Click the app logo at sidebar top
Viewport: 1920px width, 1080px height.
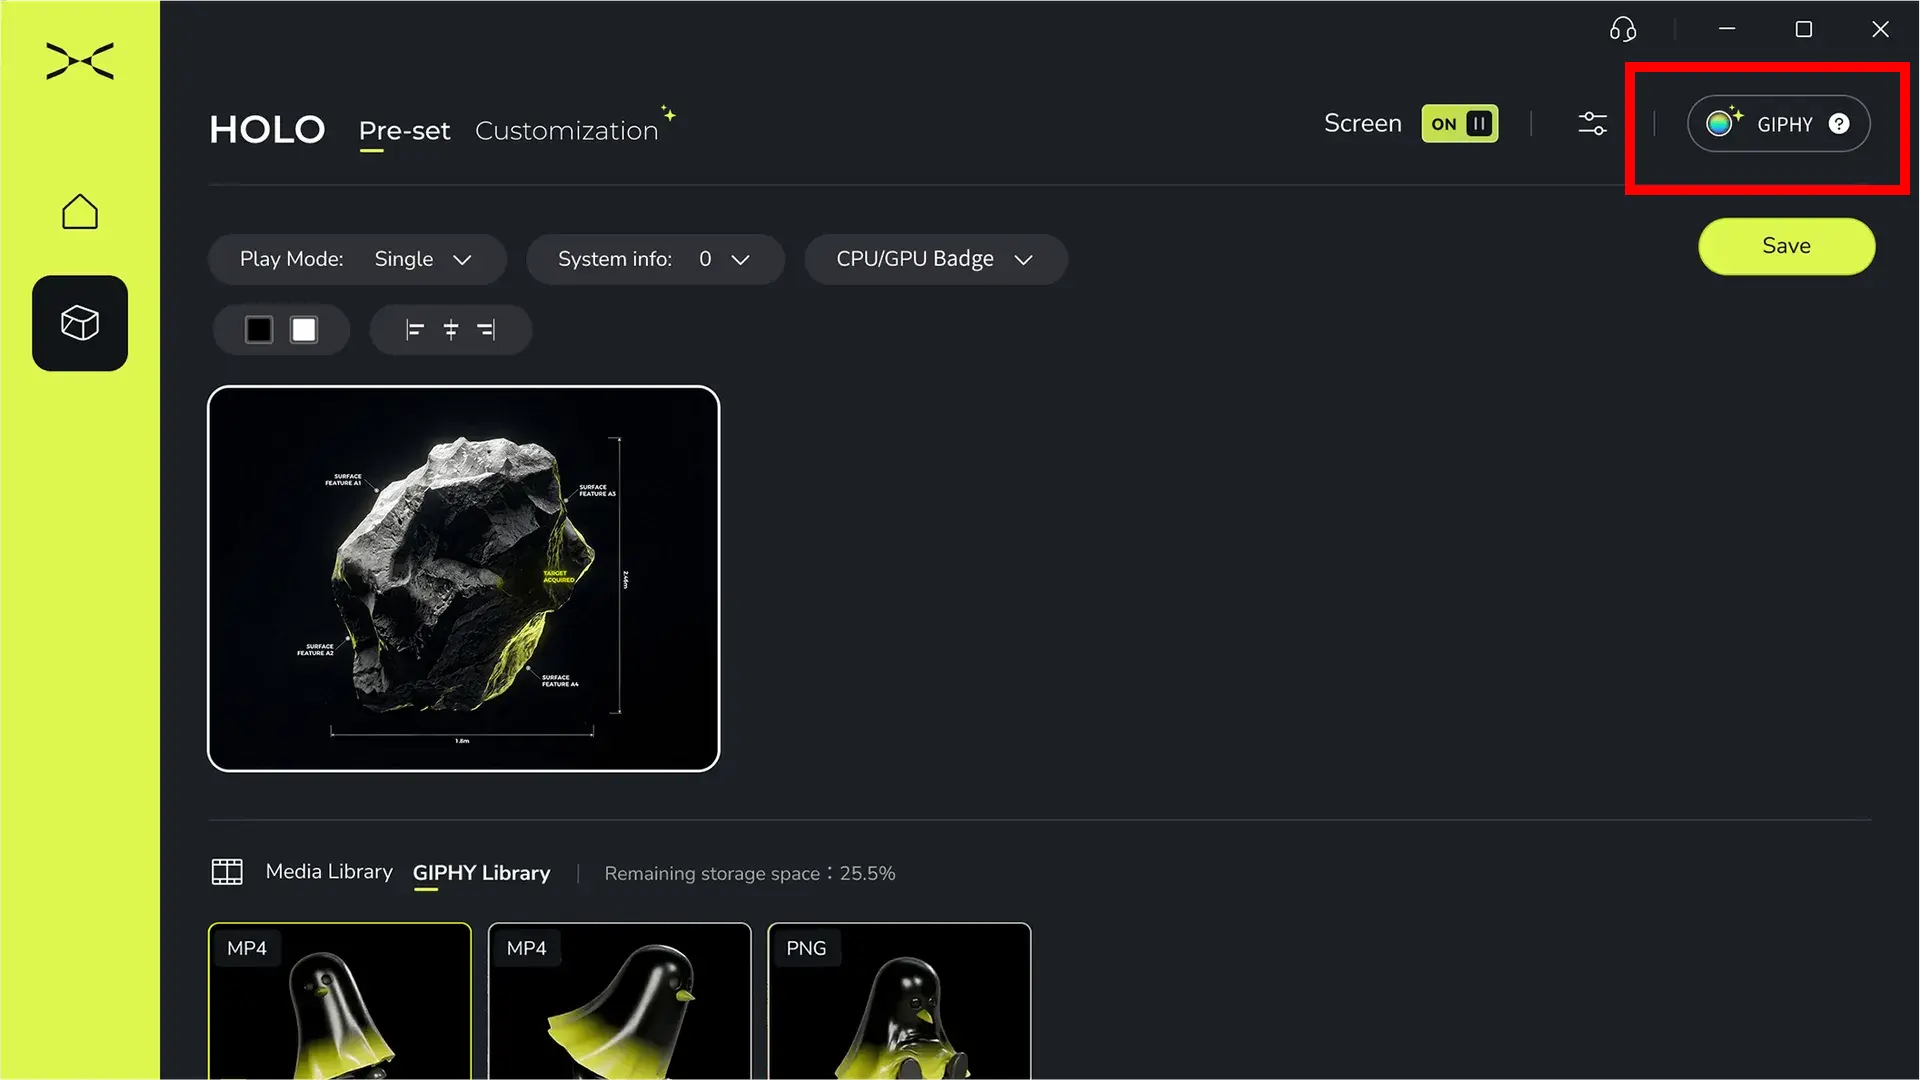click(80, 61)
